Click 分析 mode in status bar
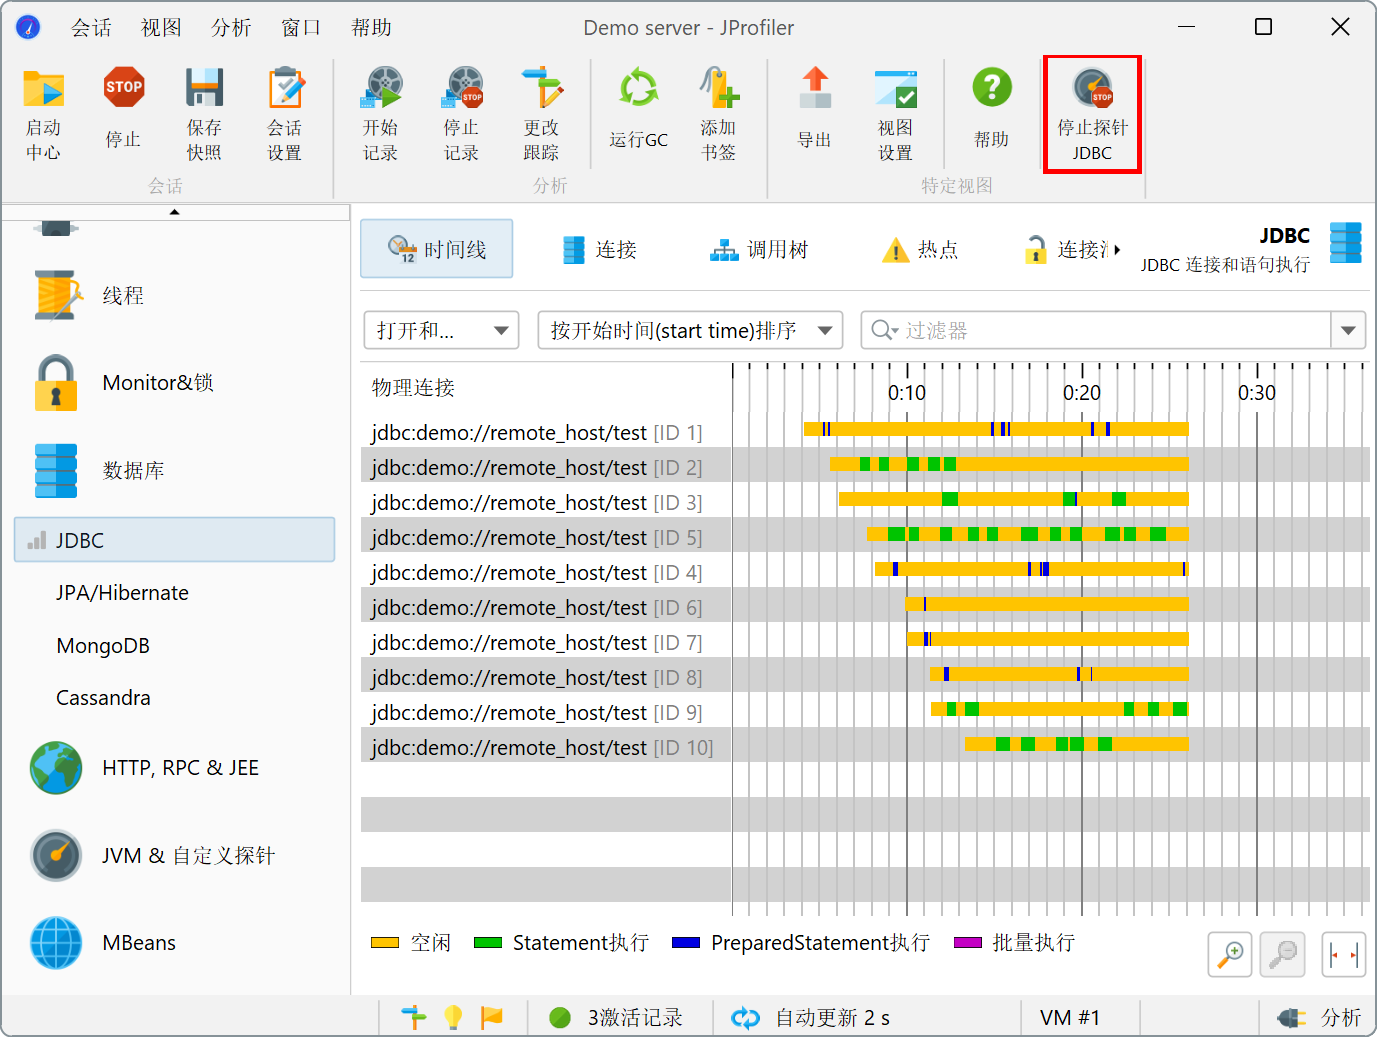Viewport: 1377px width, 1037px height. tap(1320, 1018)
